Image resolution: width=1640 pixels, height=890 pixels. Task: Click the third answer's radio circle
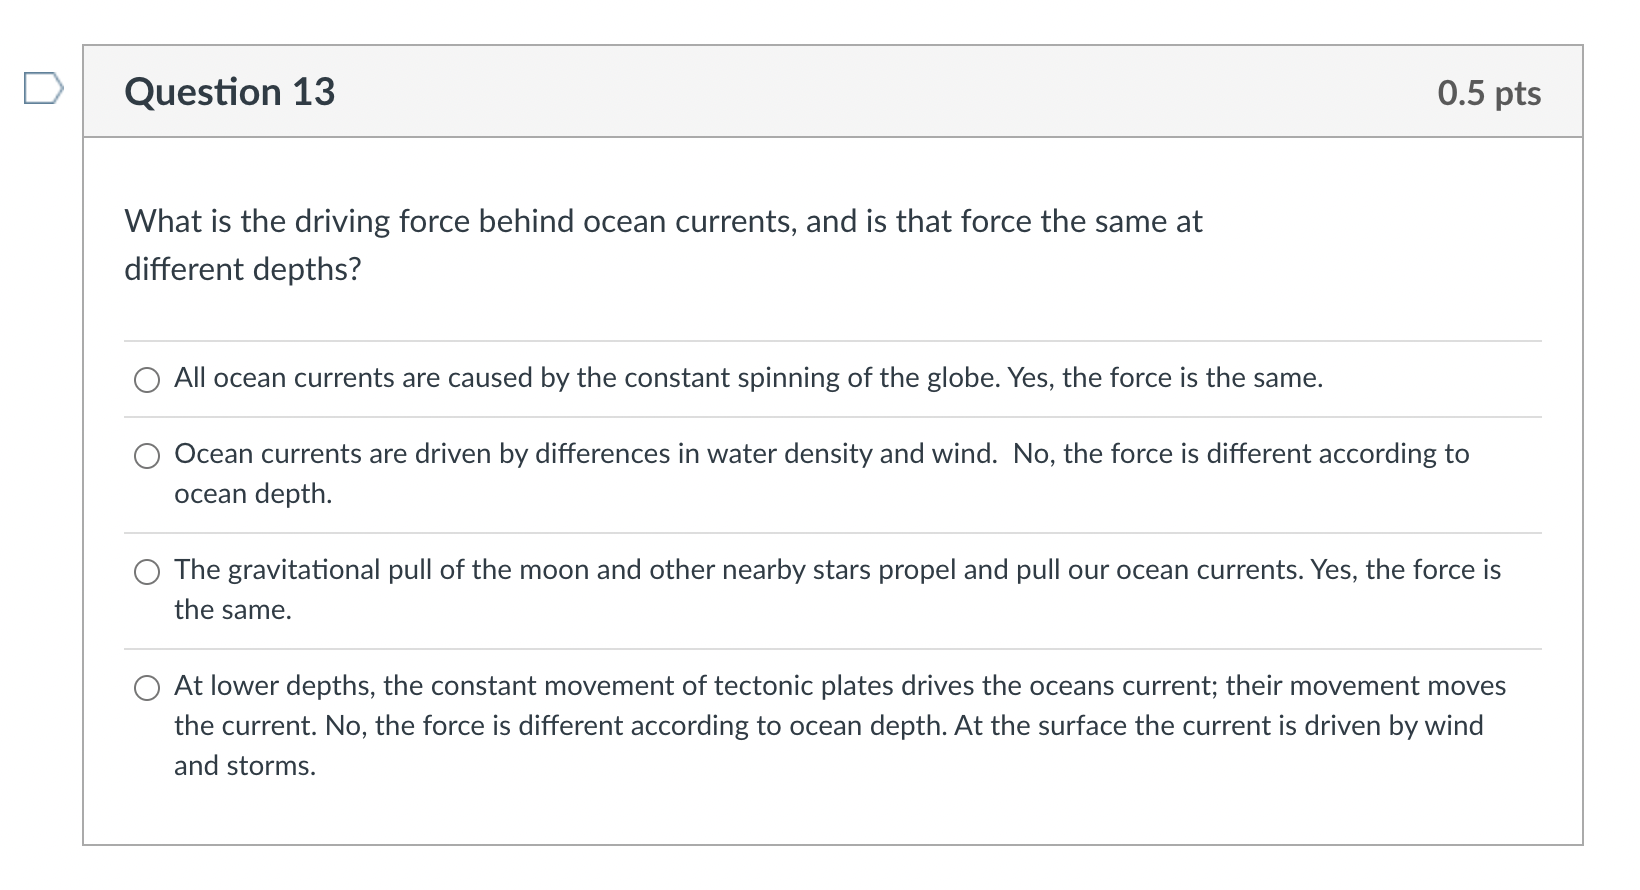(147, 573)
